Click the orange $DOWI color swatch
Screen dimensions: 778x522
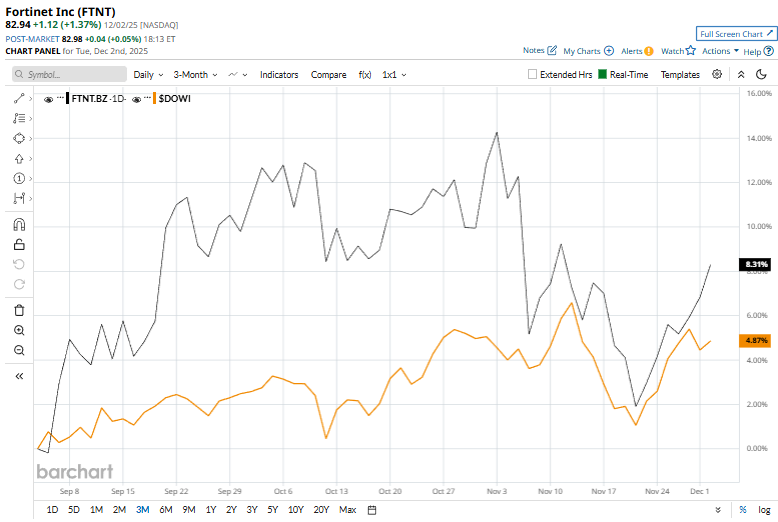154,98
